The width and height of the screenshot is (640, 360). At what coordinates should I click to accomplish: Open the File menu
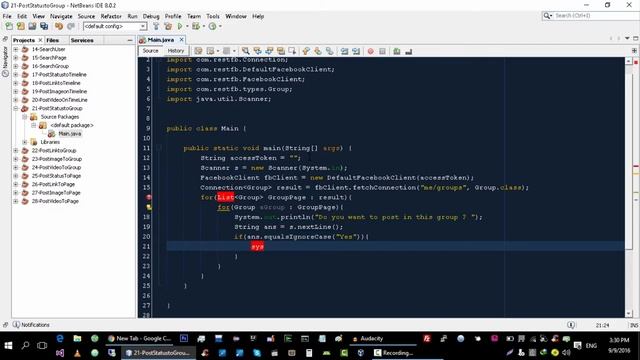pos(7,16)
